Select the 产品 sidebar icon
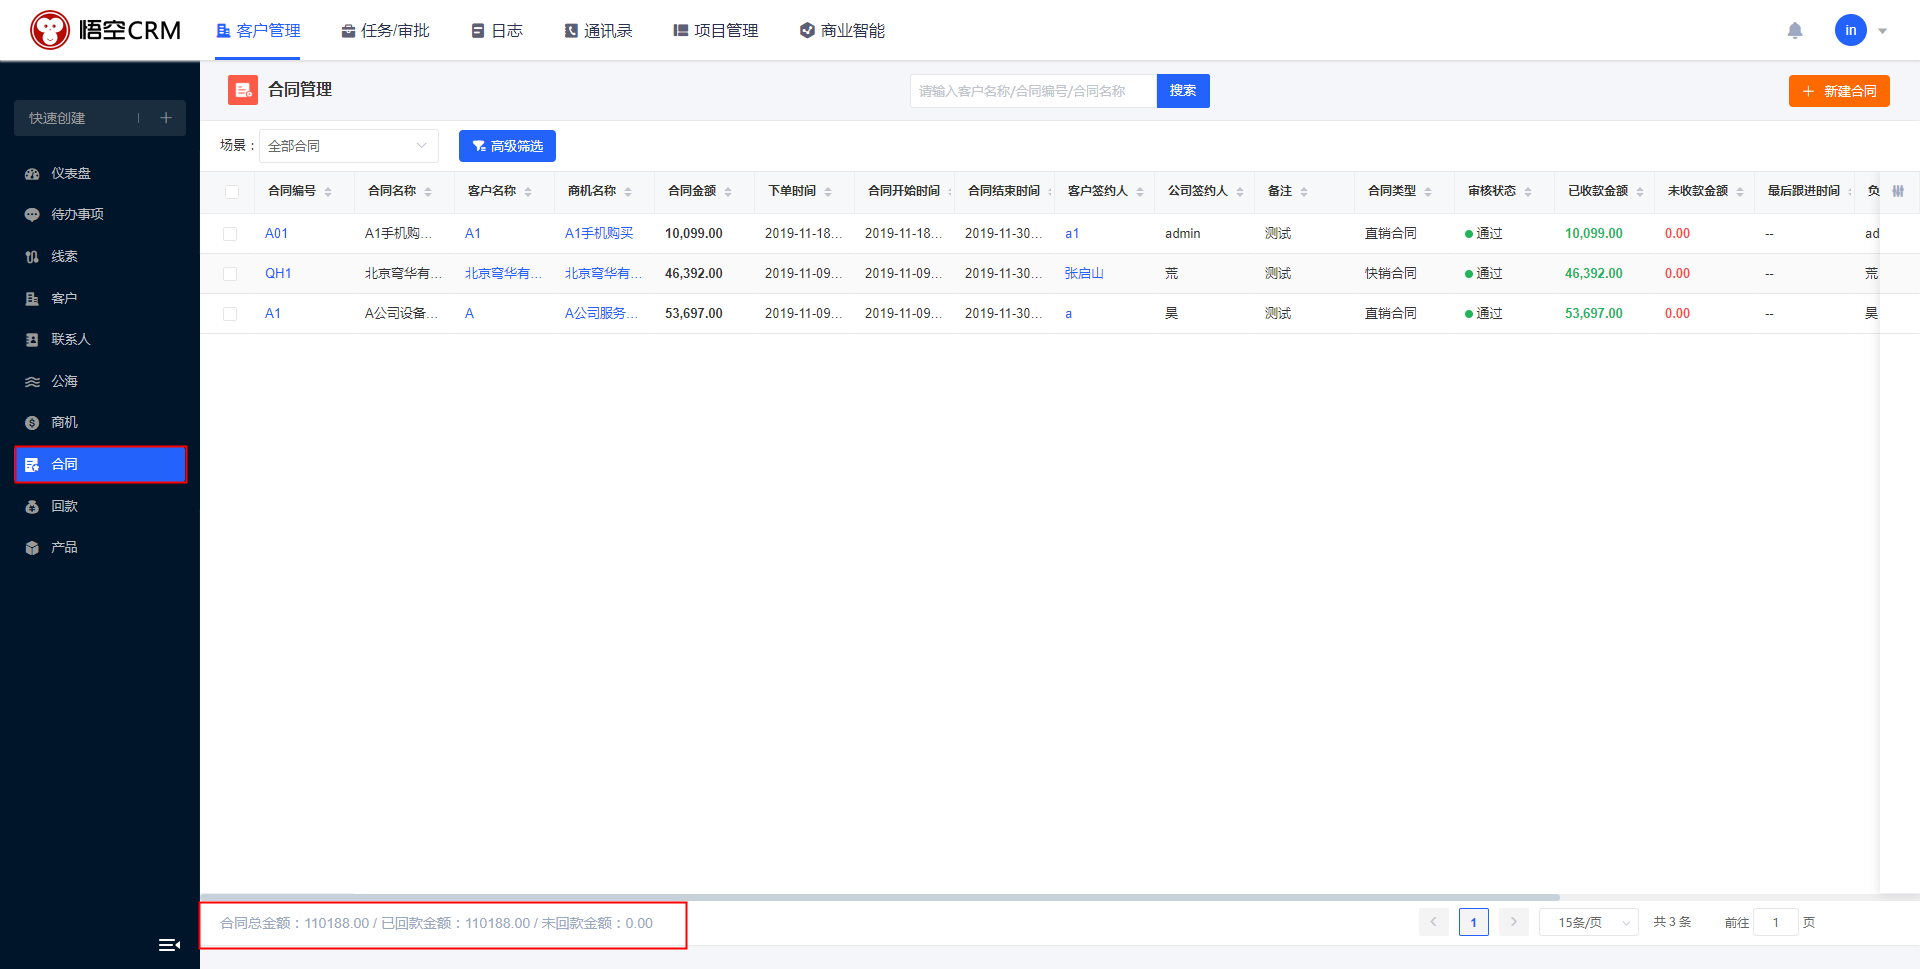This screenshot has width=1920, height=969. coord(65,547)
